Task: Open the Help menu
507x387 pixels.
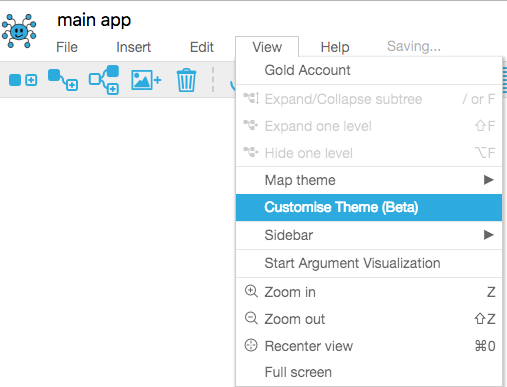Action: [x=335, y=47]
